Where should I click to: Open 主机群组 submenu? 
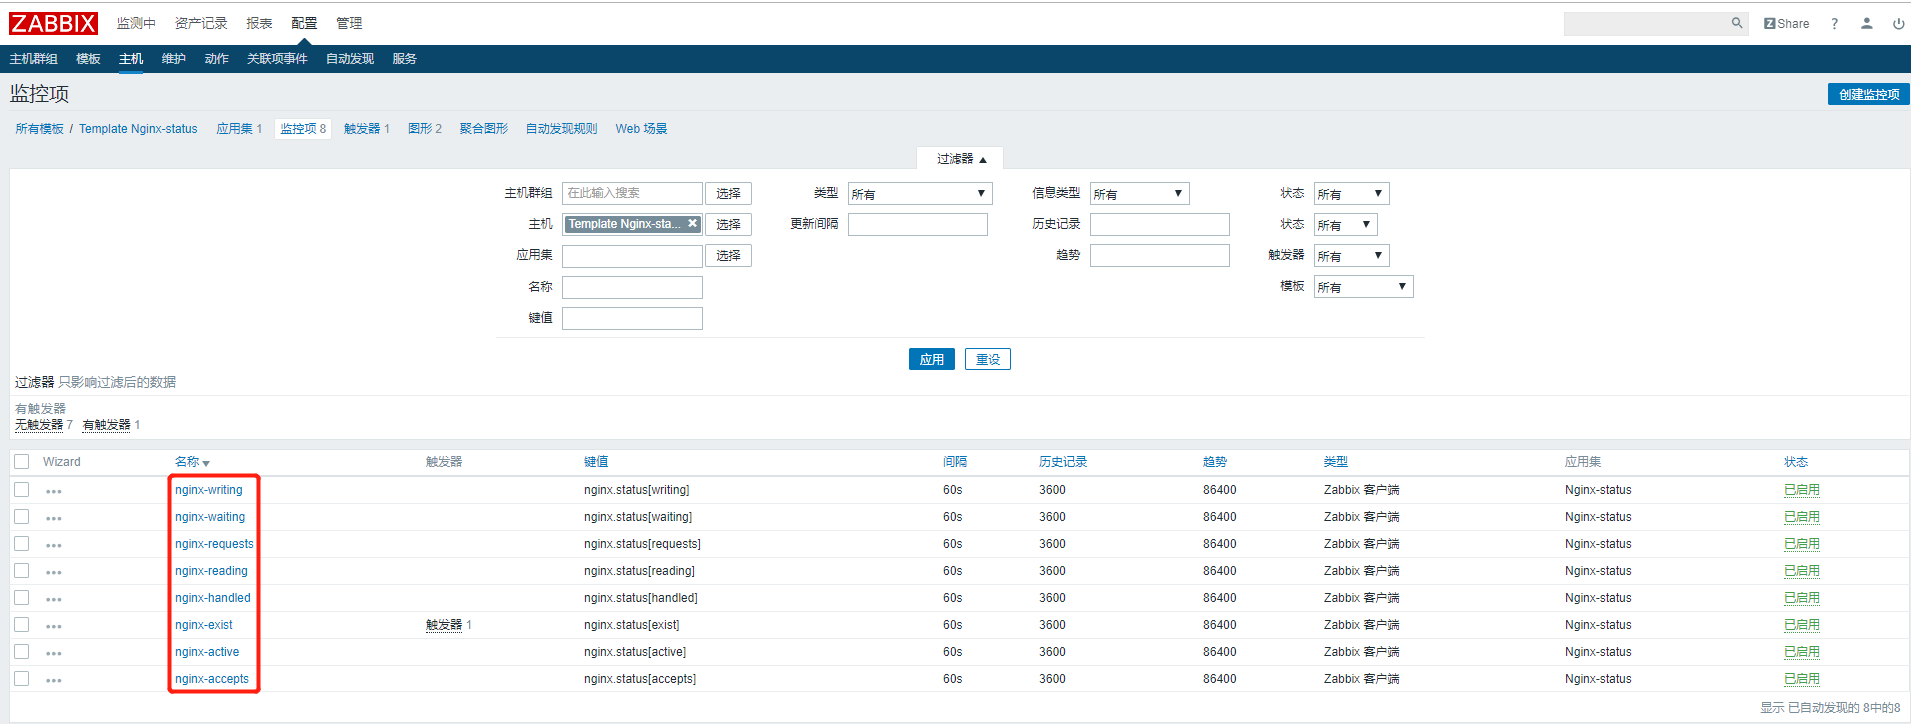point(34,59)
